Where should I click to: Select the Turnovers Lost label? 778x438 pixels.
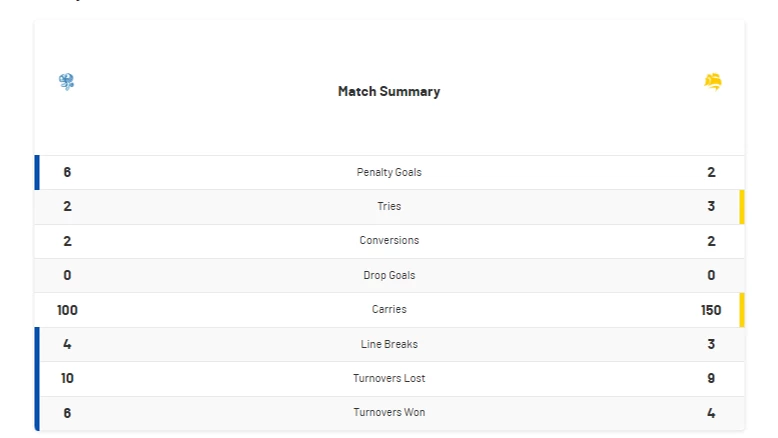click(x=389, y=378)
